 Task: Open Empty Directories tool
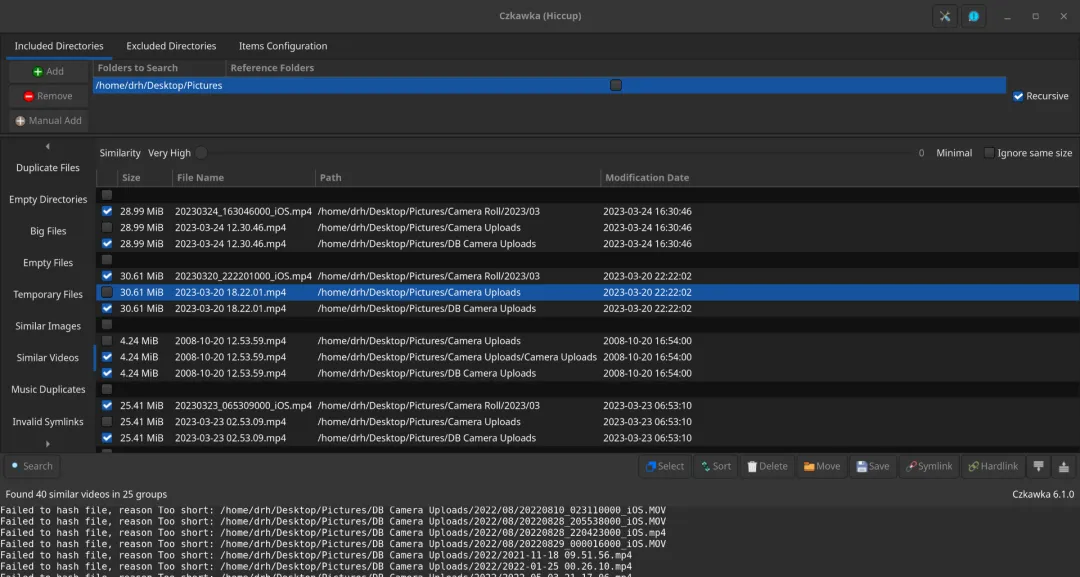[48, 200]
